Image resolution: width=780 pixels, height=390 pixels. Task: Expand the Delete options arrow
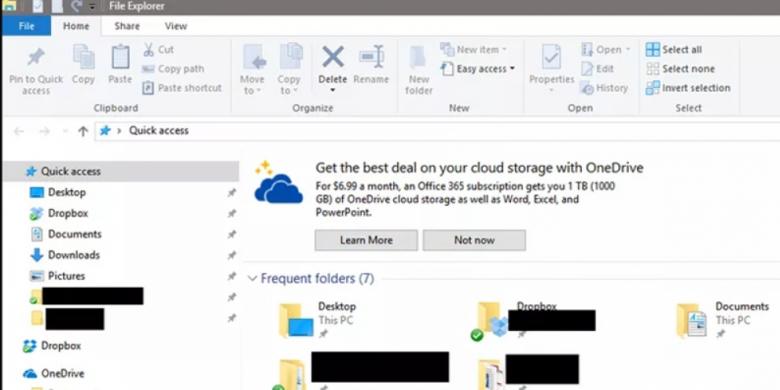point(333,91)
